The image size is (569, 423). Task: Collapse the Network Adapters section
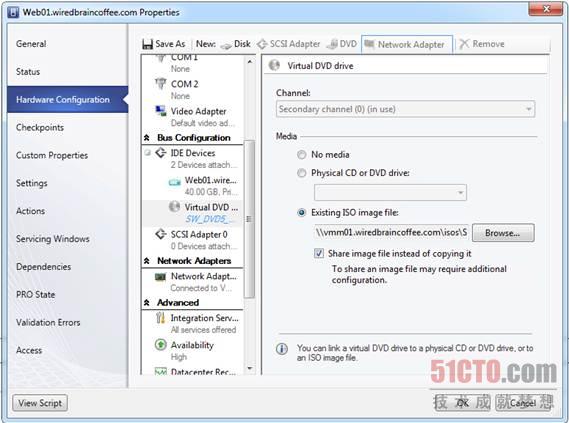147,261
